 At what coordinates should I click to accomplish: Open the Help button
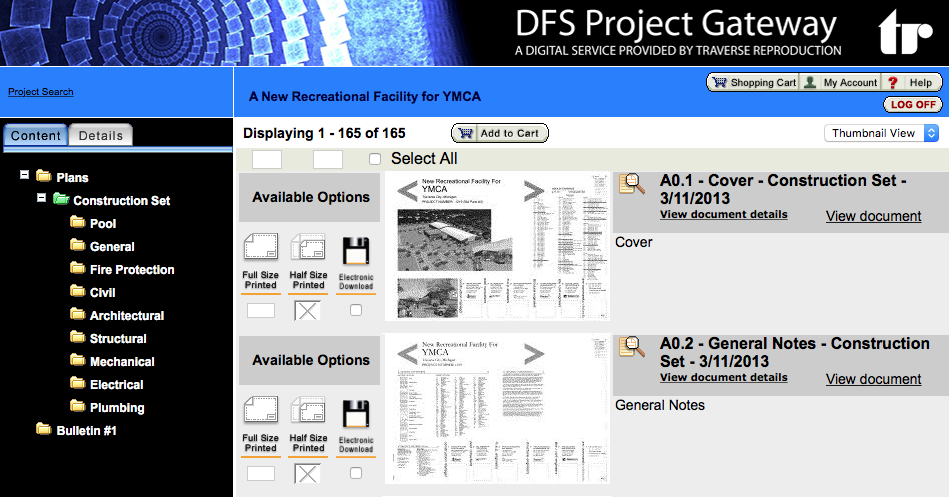911,82
